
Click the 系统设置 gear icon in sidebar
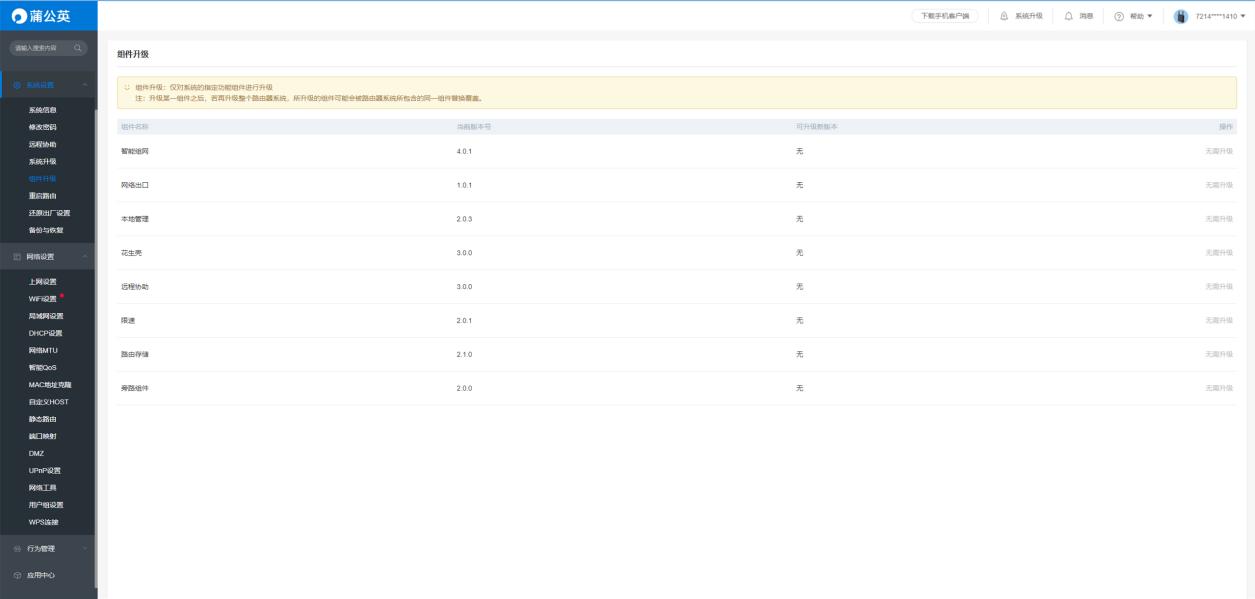17,85
